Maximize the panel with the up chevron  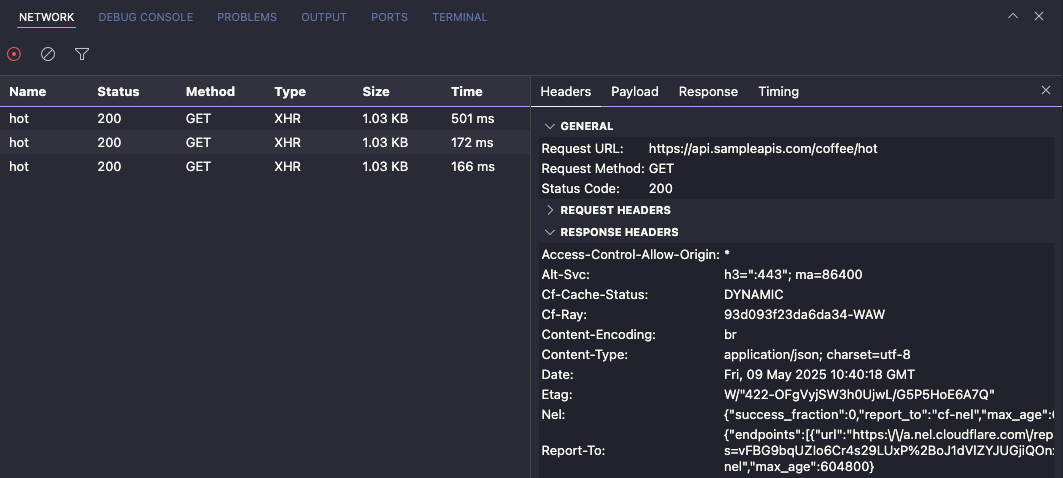coord(1013,17)
